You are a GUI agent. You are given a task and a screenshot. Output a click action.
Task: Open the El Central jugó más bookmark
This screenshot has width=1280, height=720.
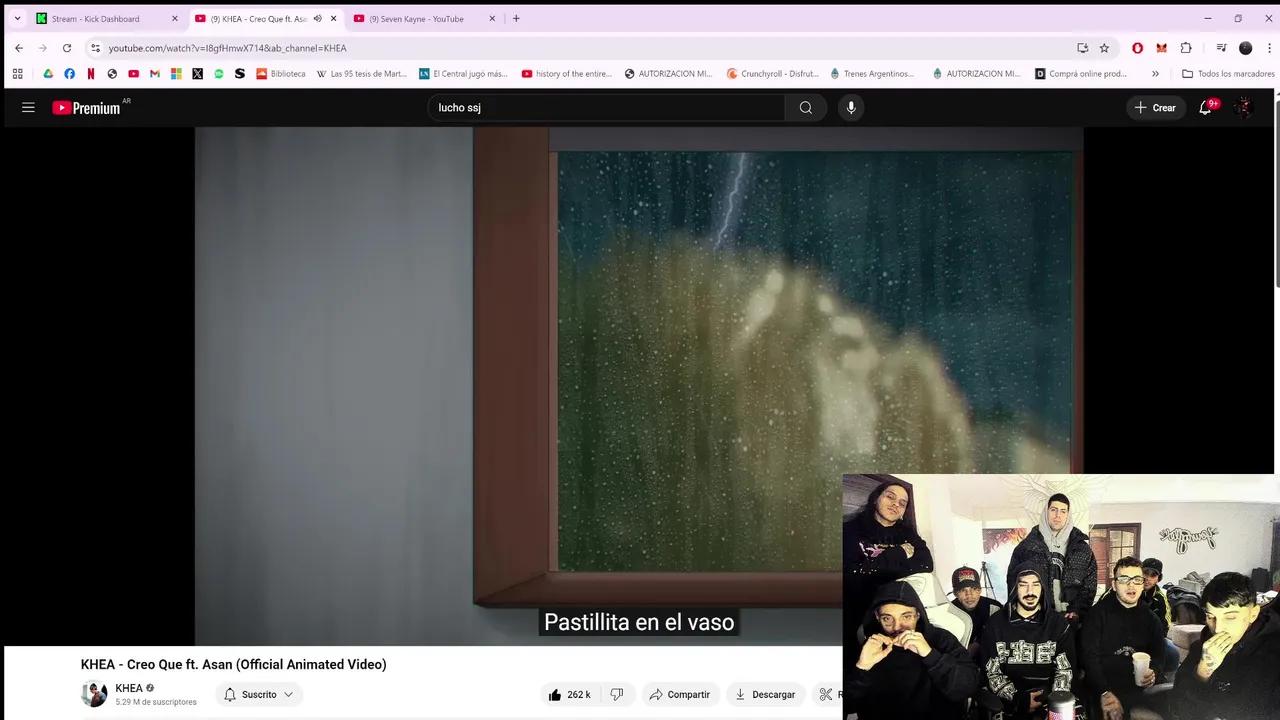coord(464,74)
